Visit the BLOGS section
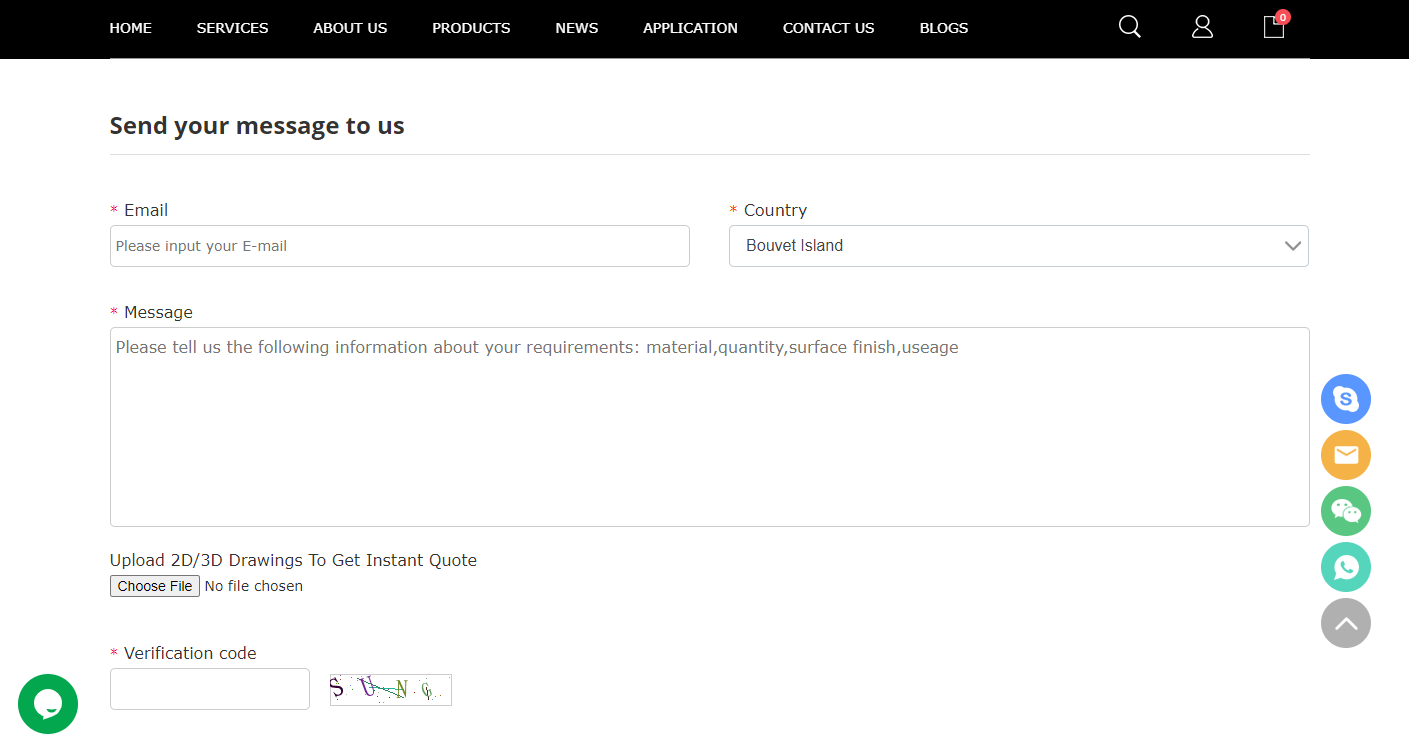Viewport: 1409px width, 739px height. pos(943,28)
